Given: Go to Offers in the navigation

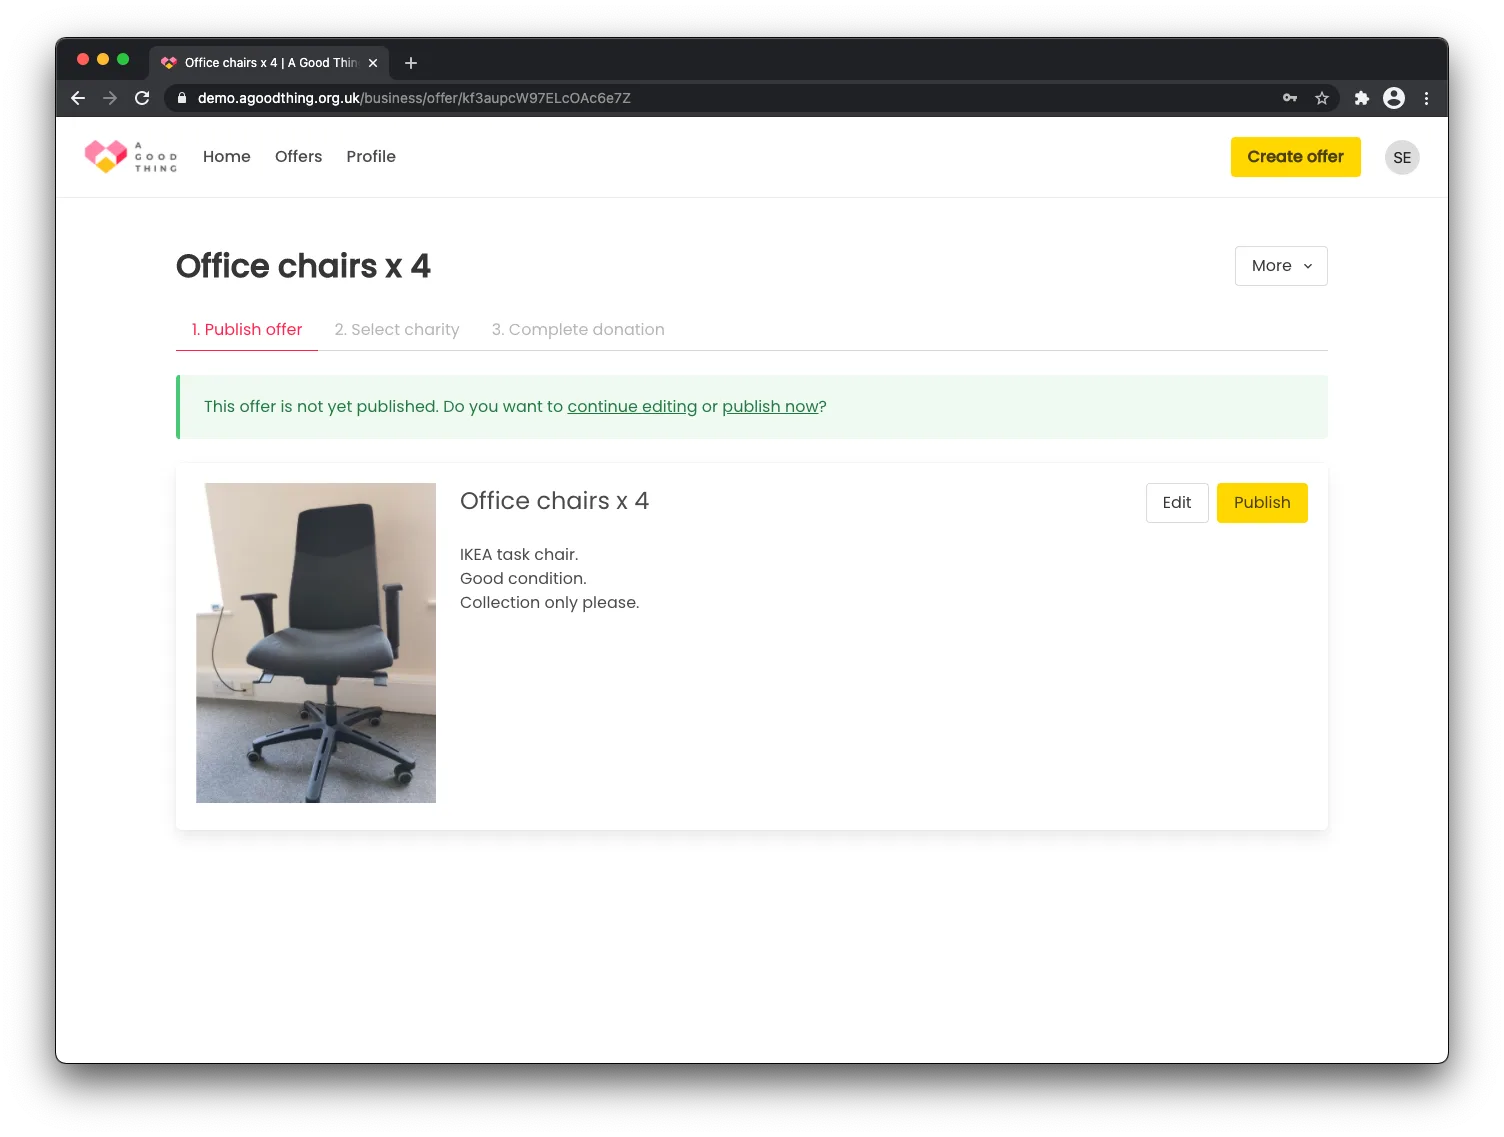Looking at the screenshot, I should 299,156.
